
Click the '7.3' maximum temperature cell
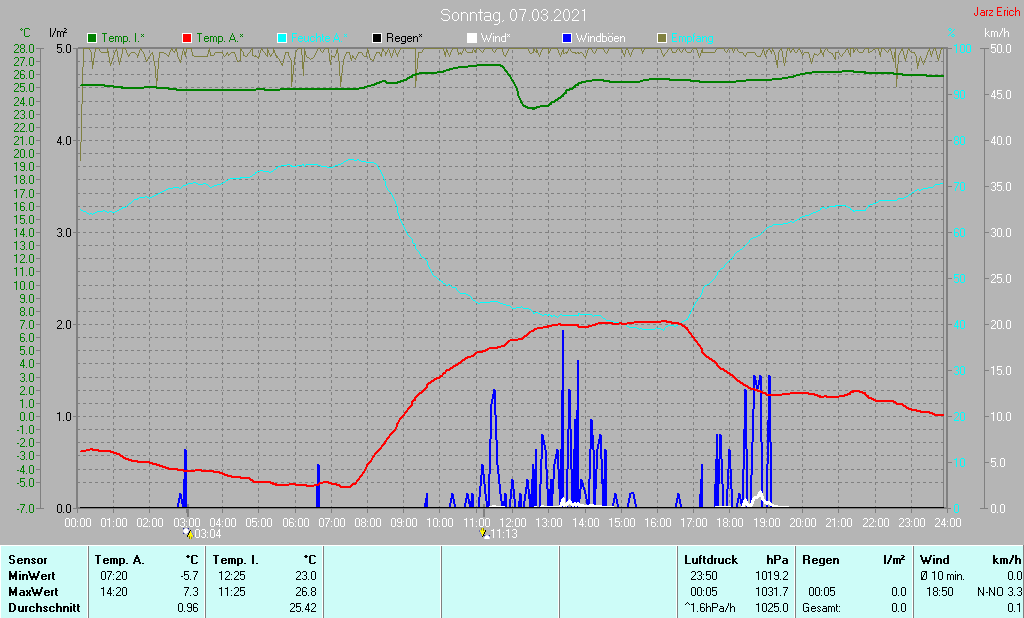pos(190,592)
